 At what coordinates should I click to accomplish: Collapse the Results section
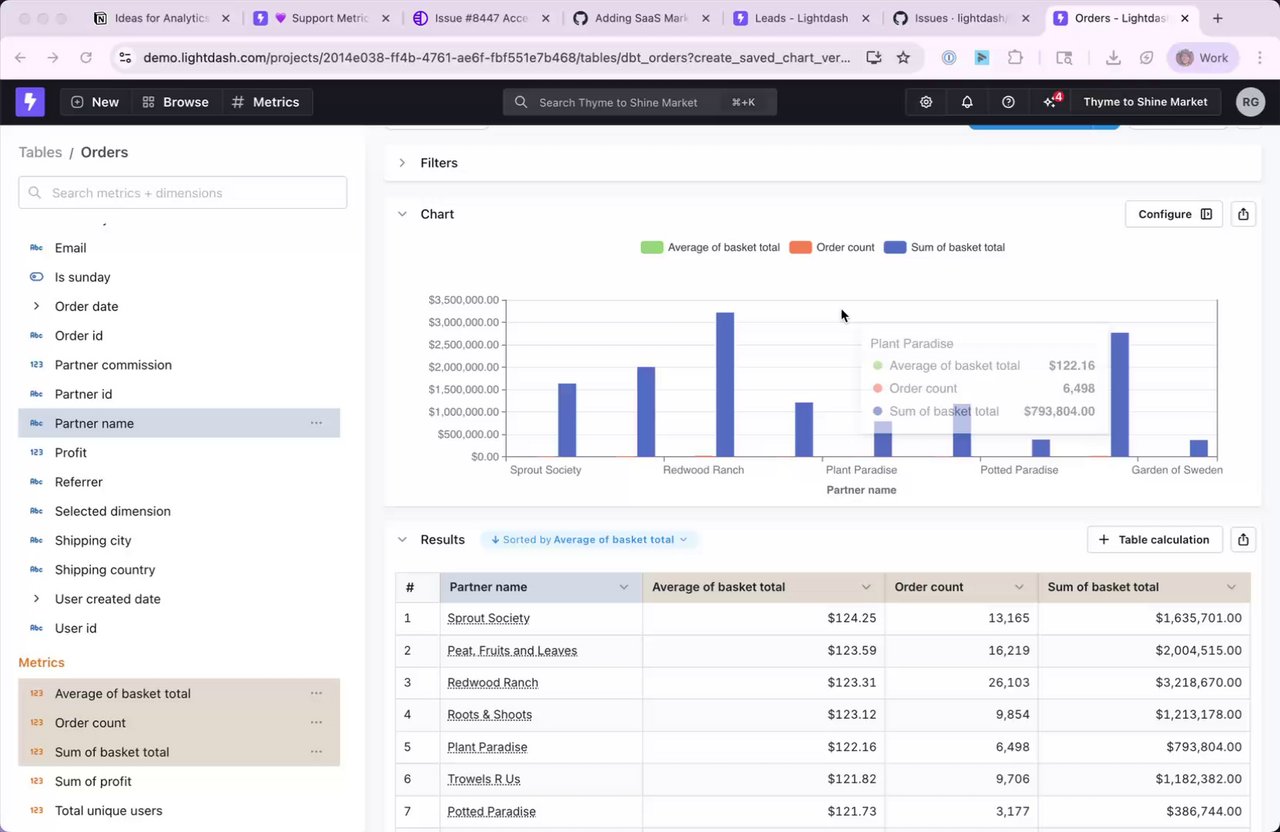(x=402, y=539)
